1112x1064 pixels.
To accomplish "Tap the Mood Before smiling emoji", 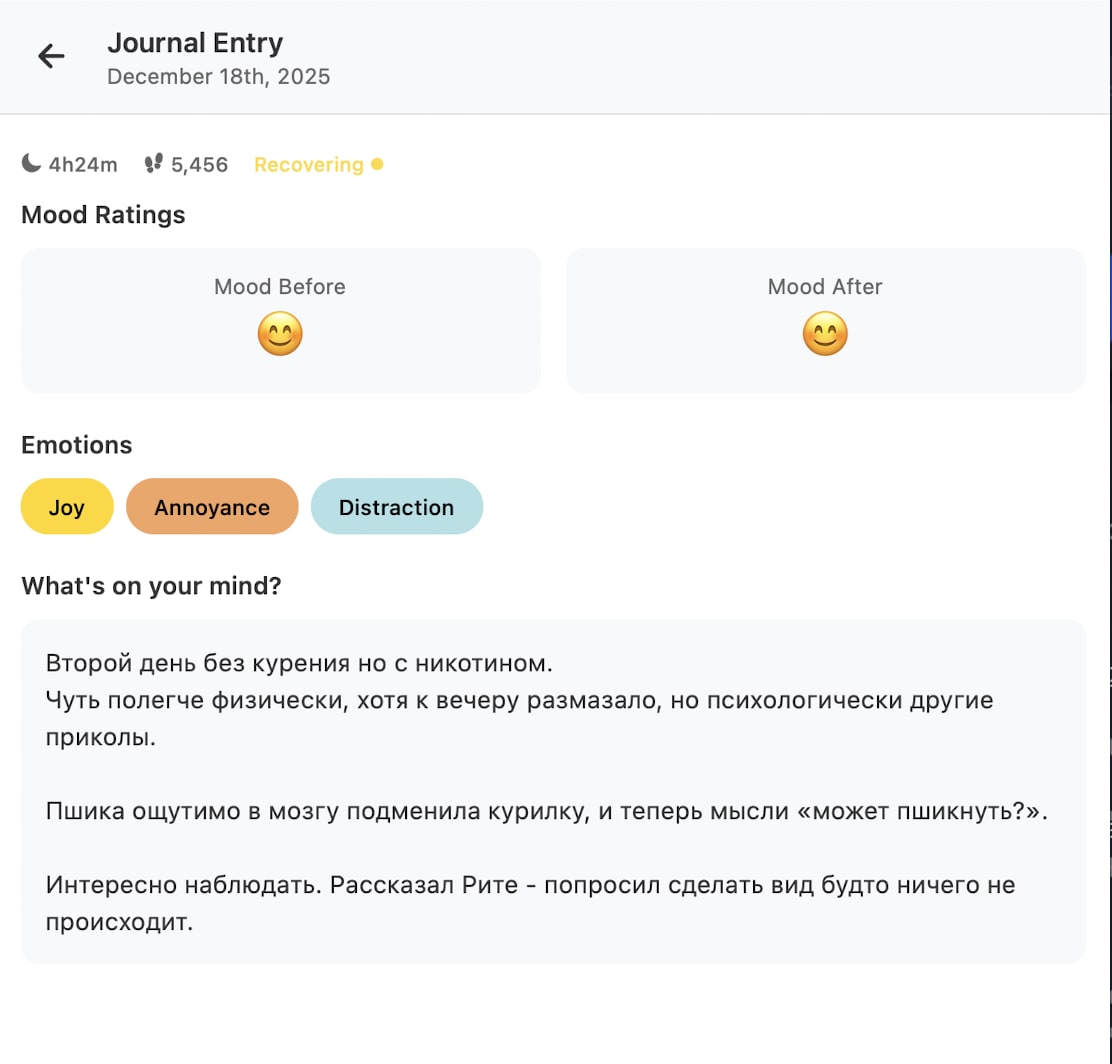I will [280, 333].
